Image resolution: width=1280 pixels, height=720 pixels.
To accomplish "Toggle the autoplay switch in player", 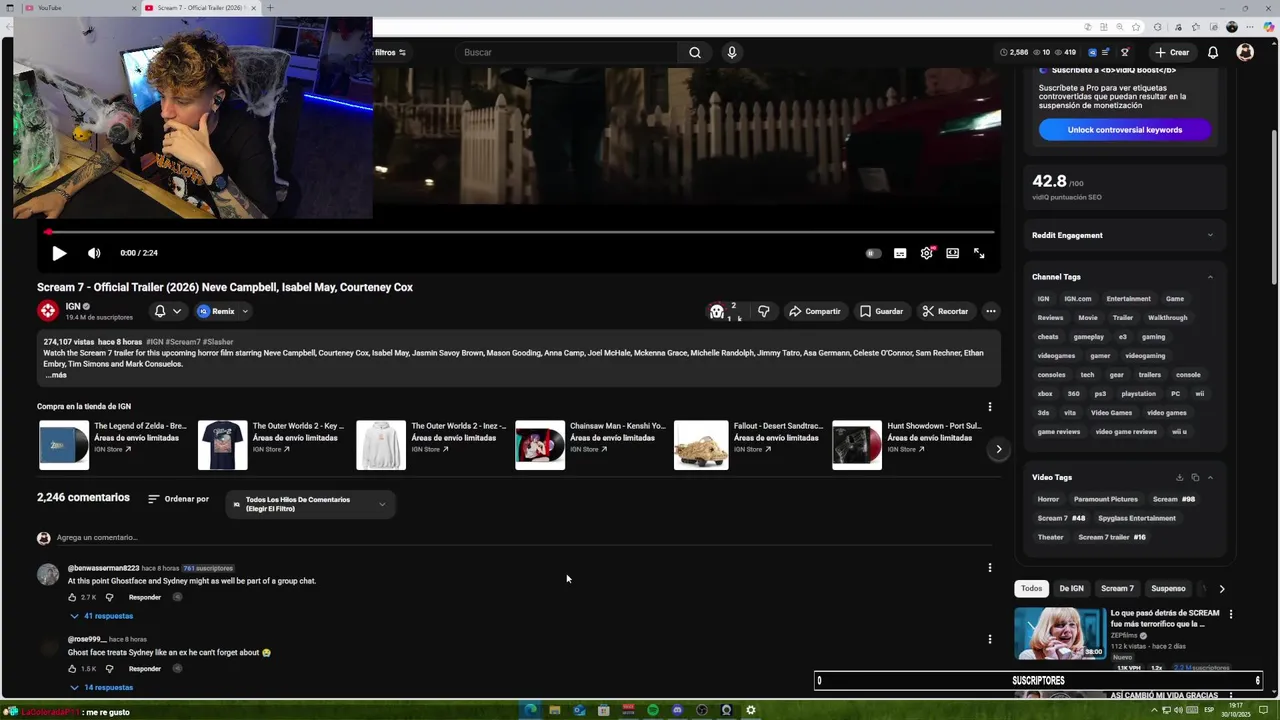I will coord(873,253).
